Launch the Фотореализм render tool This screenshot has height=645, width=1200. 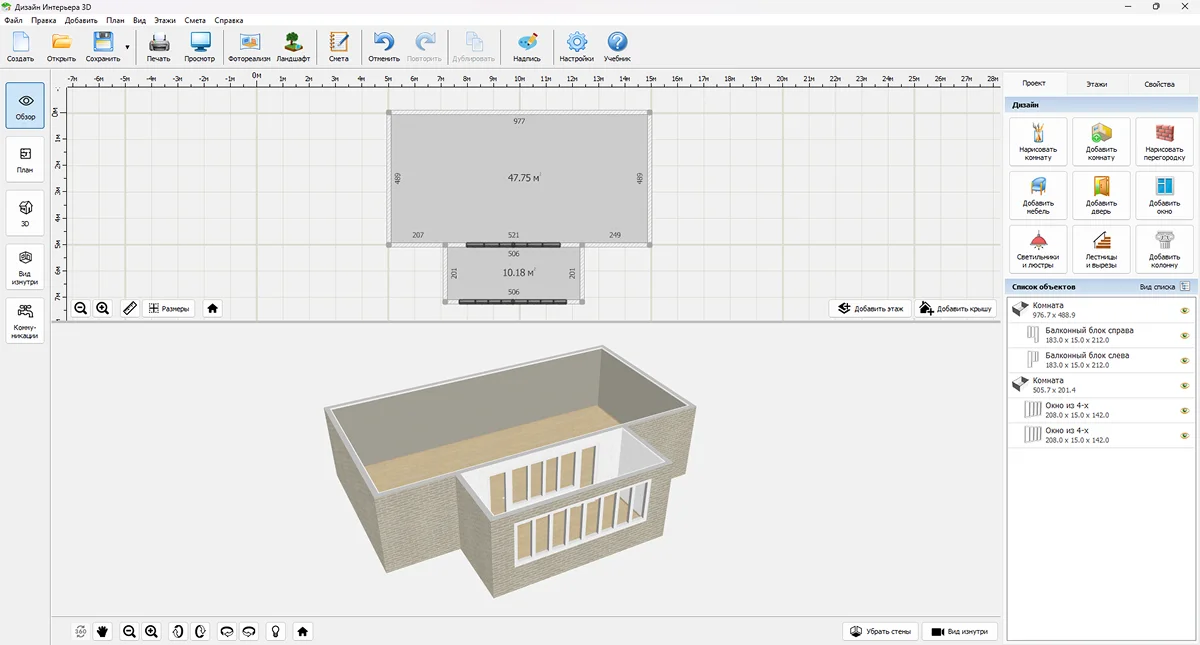click(249, 46)
